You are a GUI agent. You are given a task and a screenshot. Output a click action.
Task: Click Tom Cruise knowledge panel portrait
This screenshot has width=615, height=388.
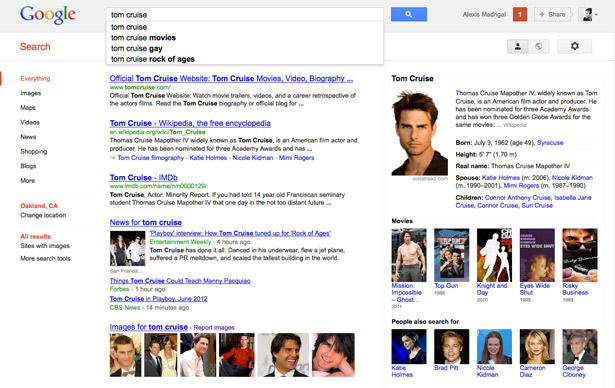coord(420,133)
